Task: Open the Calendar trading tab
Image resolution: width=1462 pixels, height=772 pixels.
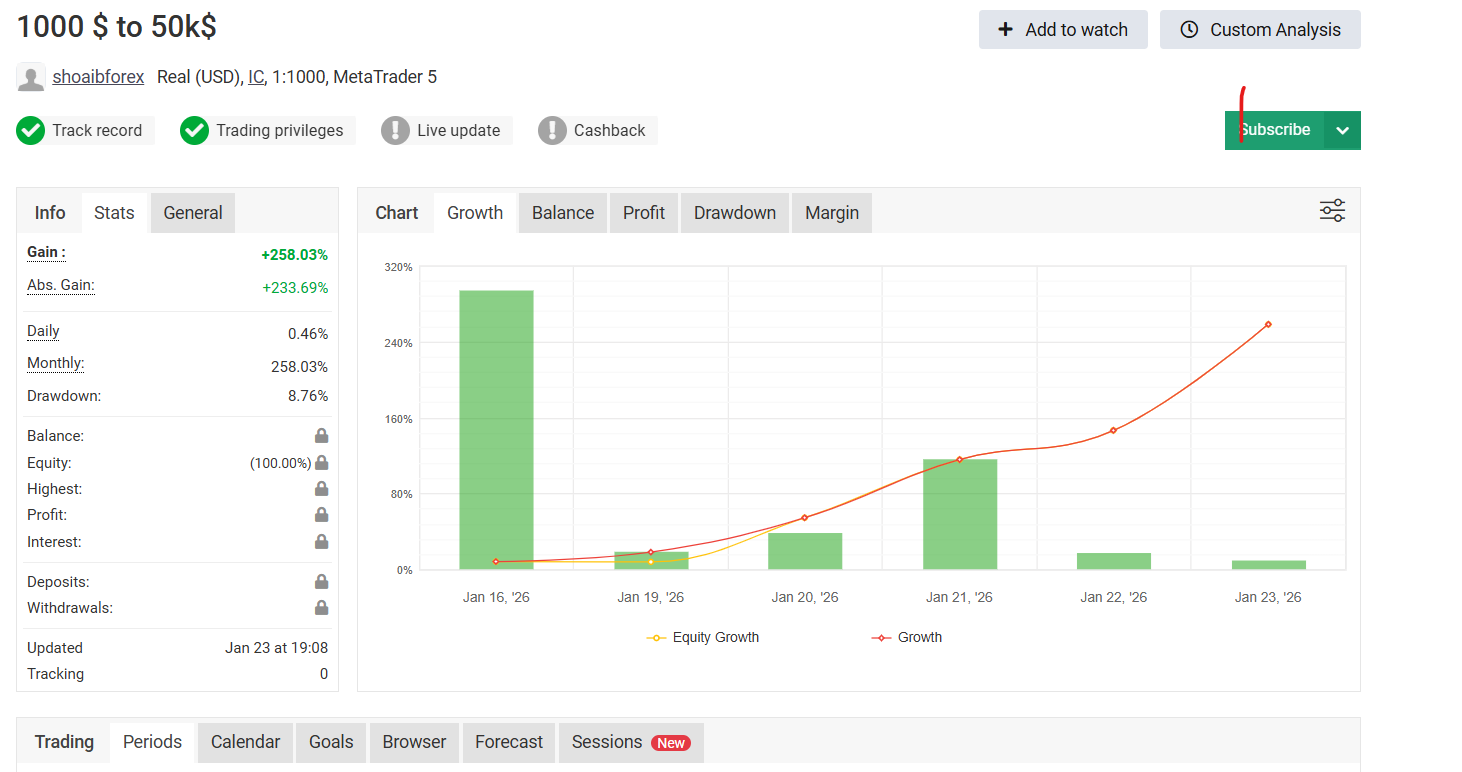Action: [245, 742]
